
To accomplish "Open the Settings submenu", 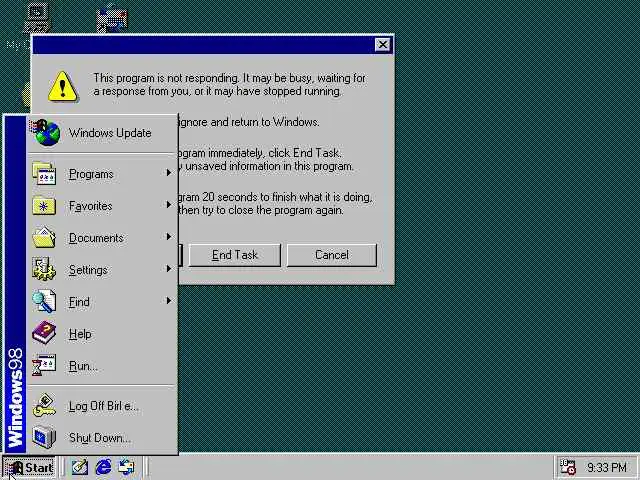I will pos(102,270).
